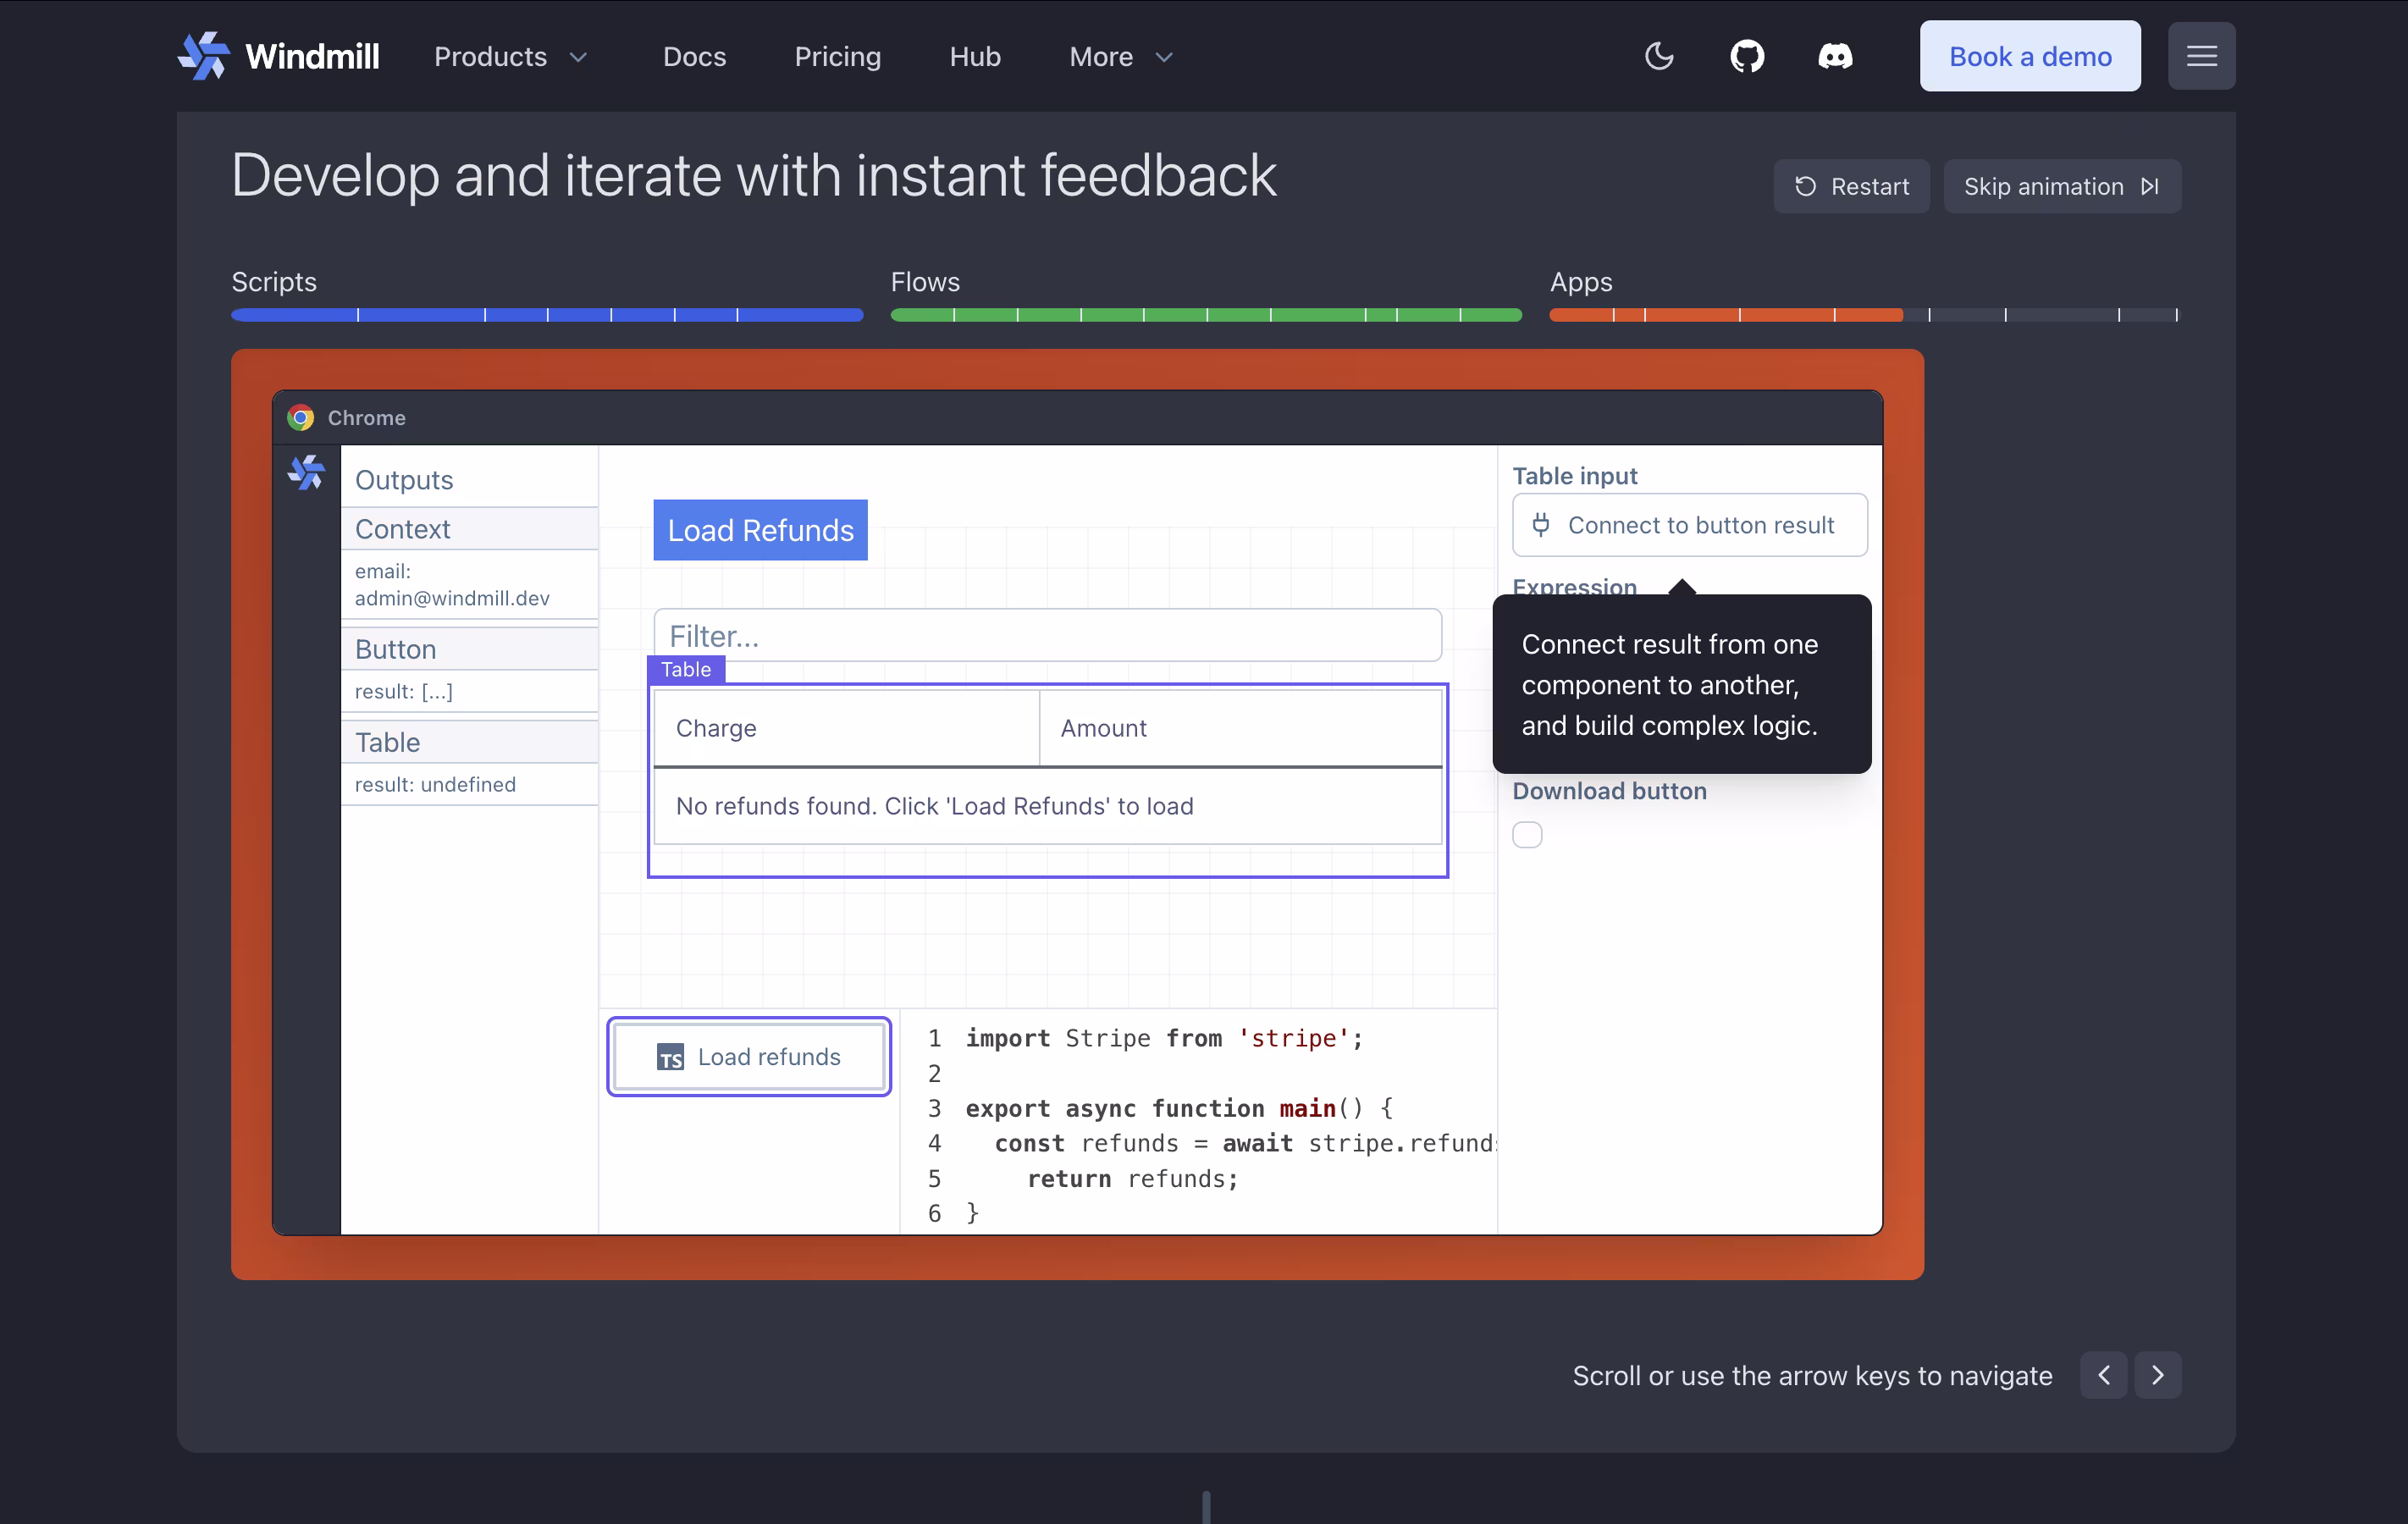This screenshot has height=1524, width=2408.
Task: Go to next slide with right arrow
Action: (2157, 1375)
